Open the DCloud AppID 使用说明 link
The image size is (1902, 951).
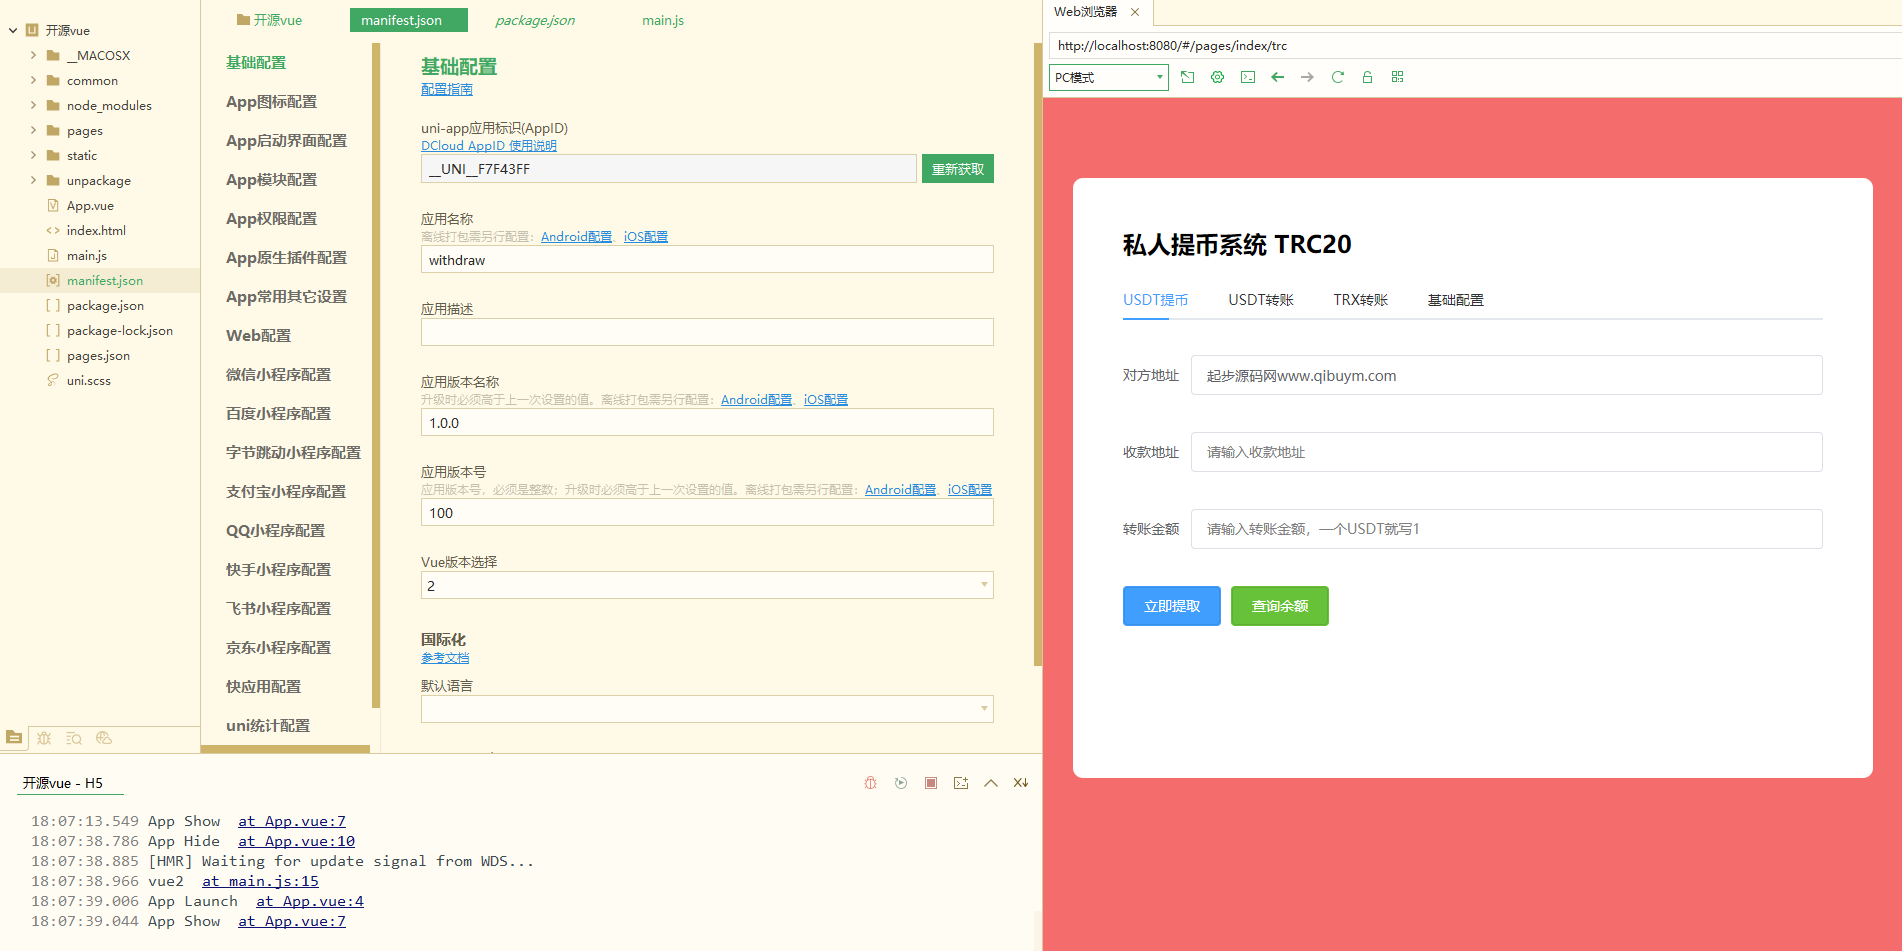click(488, 146)
